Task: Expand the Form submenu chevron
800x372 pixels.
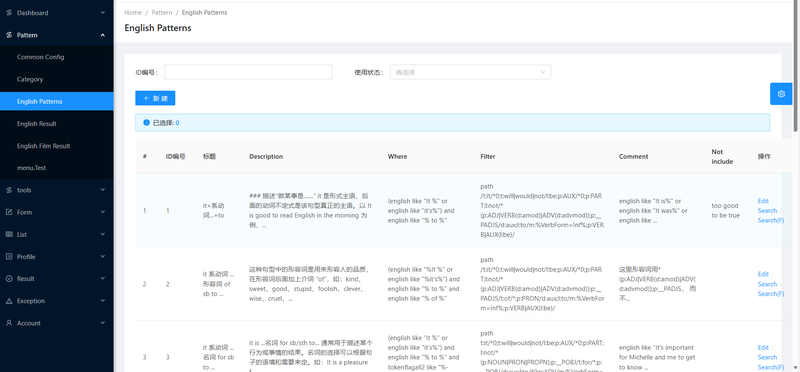Action: pos(103,212)
